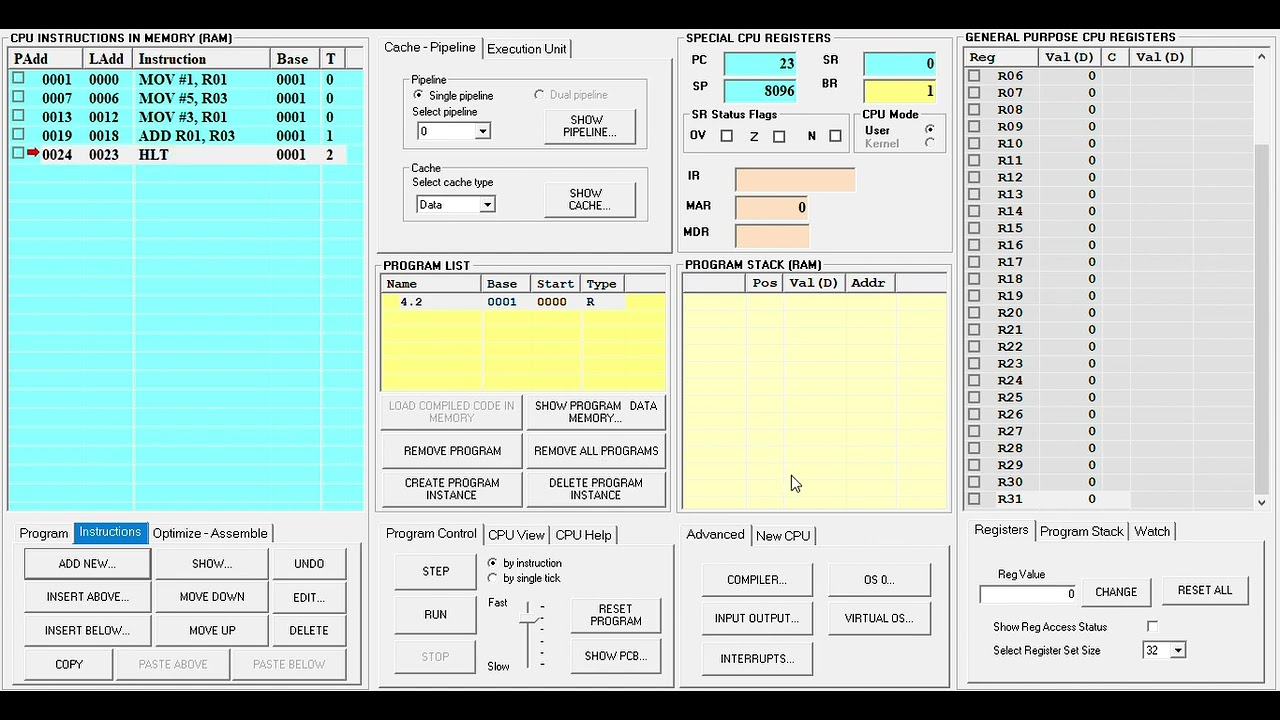This screenshot has width=1280, height=720.
Task: Click the registers list scrollbar down arrow
Action: (x=1261, y=503)
